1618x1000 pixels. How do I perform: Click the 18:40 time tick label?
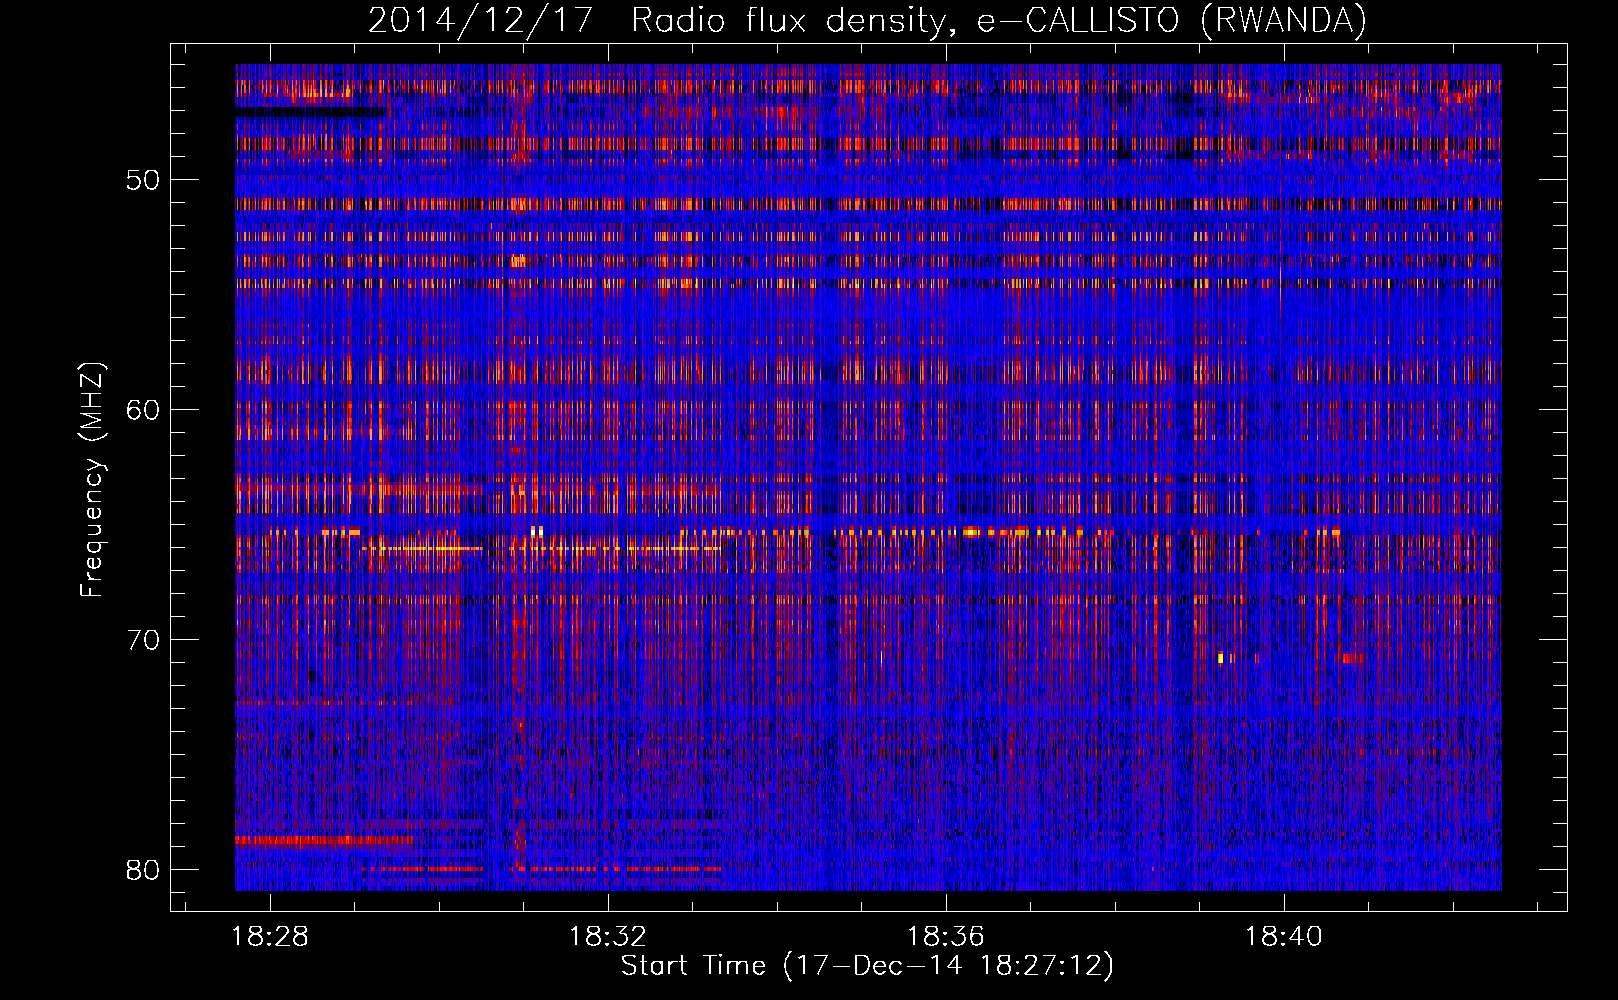pos(1284,937)
